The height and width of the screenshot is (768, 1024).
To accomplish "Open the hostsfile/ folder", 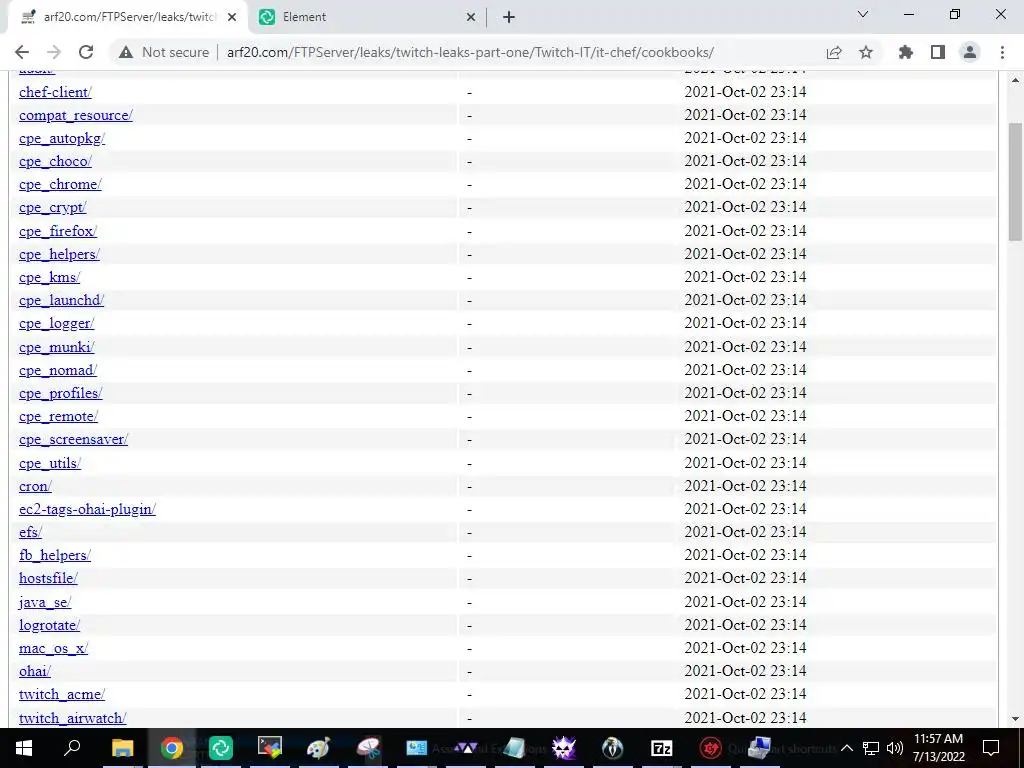I will click(48, 578).
